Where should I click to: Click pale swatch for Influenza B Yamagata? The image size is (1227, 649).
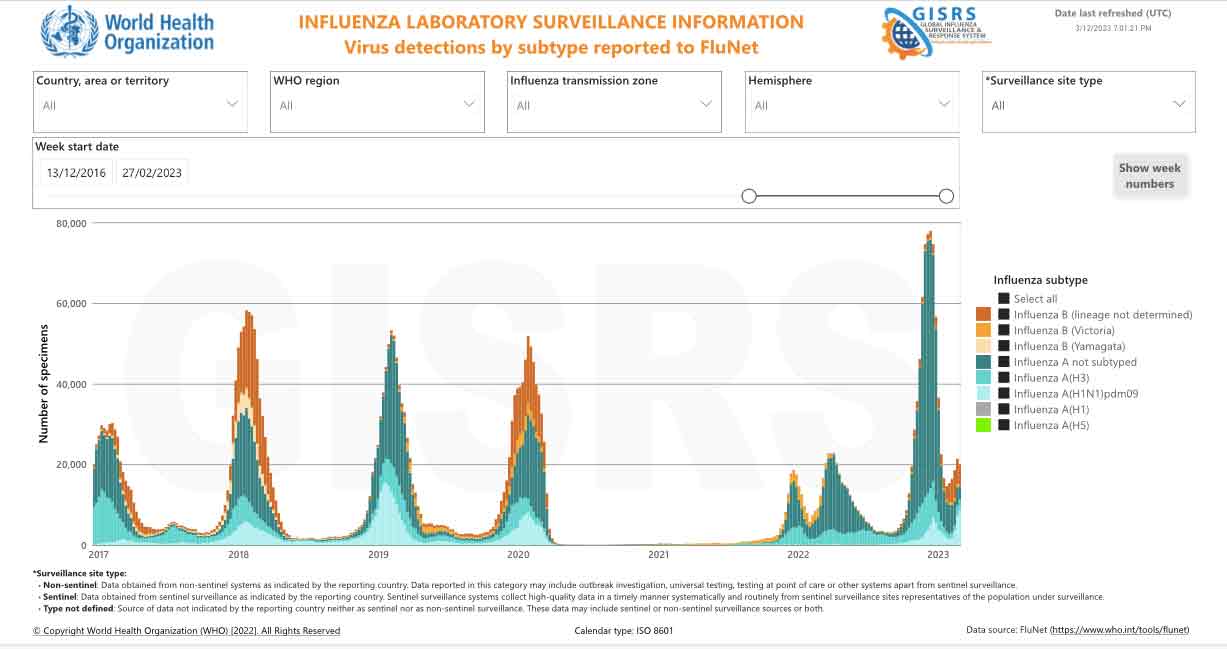[x=983, y=346]
